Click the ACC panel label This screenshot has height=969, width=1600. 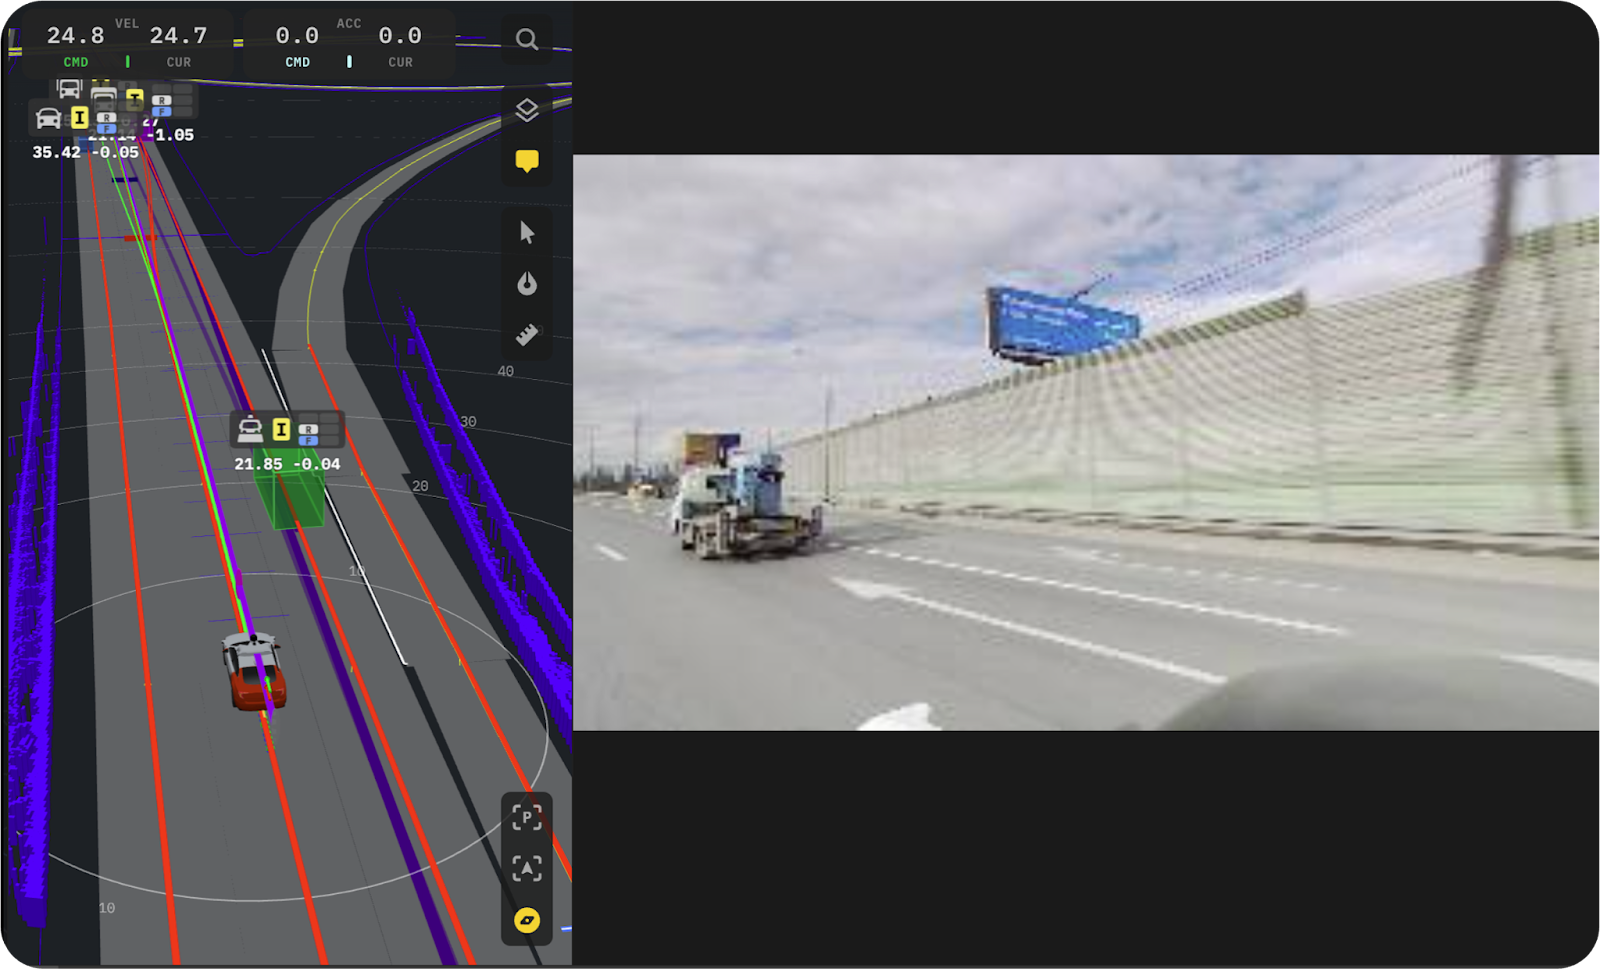coord(349,23)
